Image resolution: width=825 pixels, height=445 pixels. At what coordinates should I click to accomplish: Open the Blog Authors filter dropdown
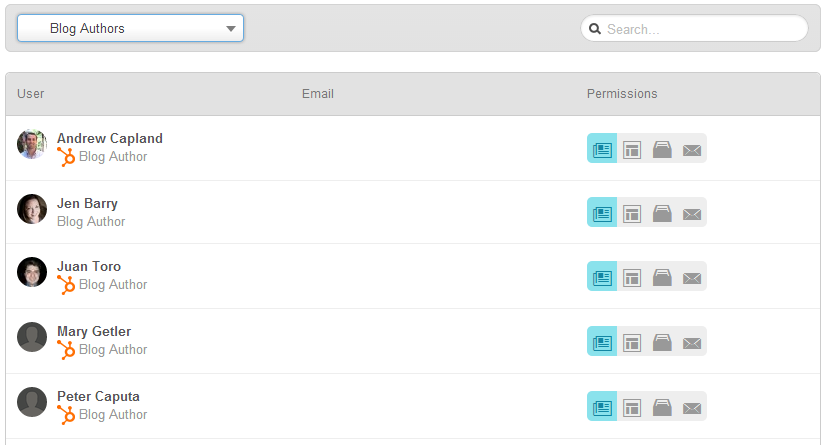(x=130, y=28)
